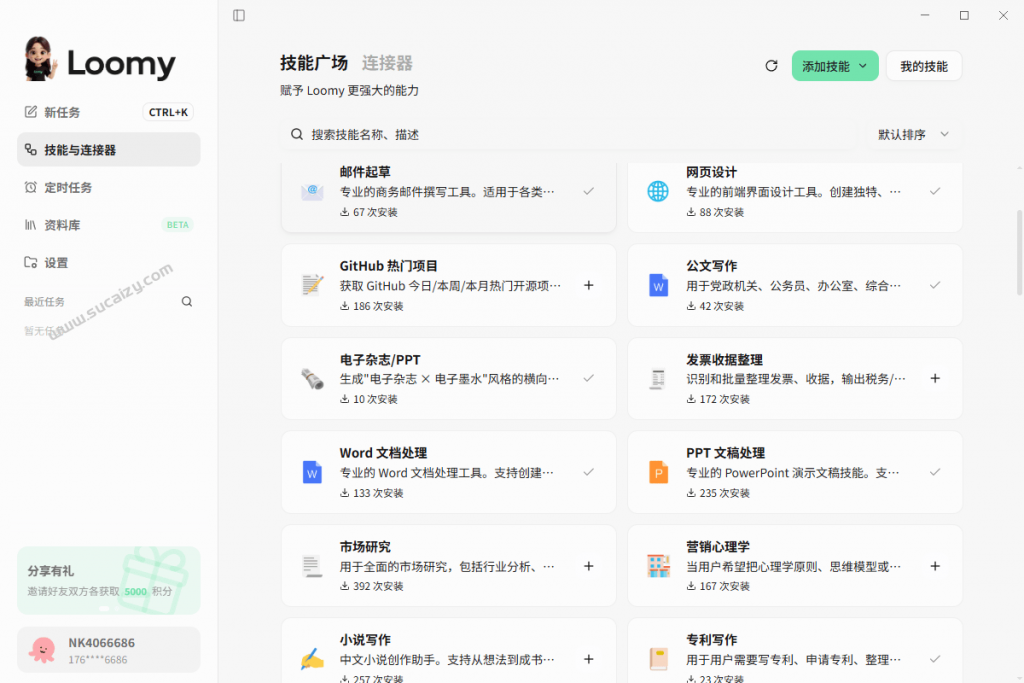This screenshot has width=1024, height=683.
Task: Click the 公文写作 installed checkmark
Action: pyautogui.click(x=935, y=285)
